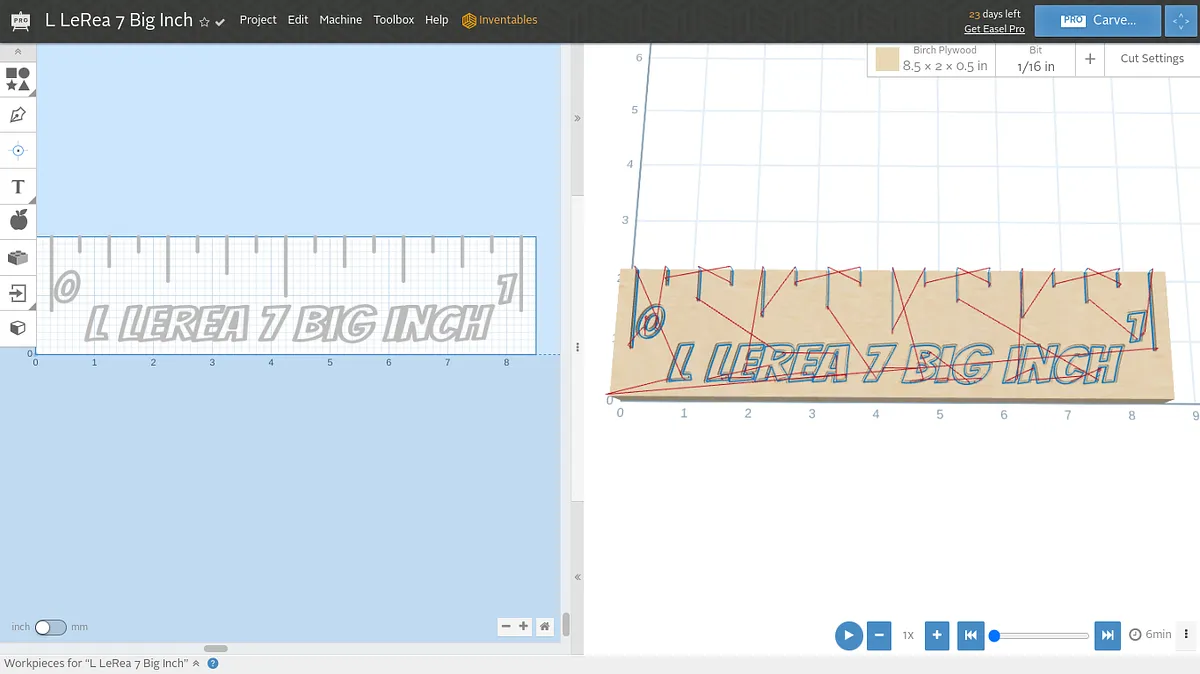Viewport: 1200px width, 674px height.
Task: Click the help question mark icon
Action: 213,664
